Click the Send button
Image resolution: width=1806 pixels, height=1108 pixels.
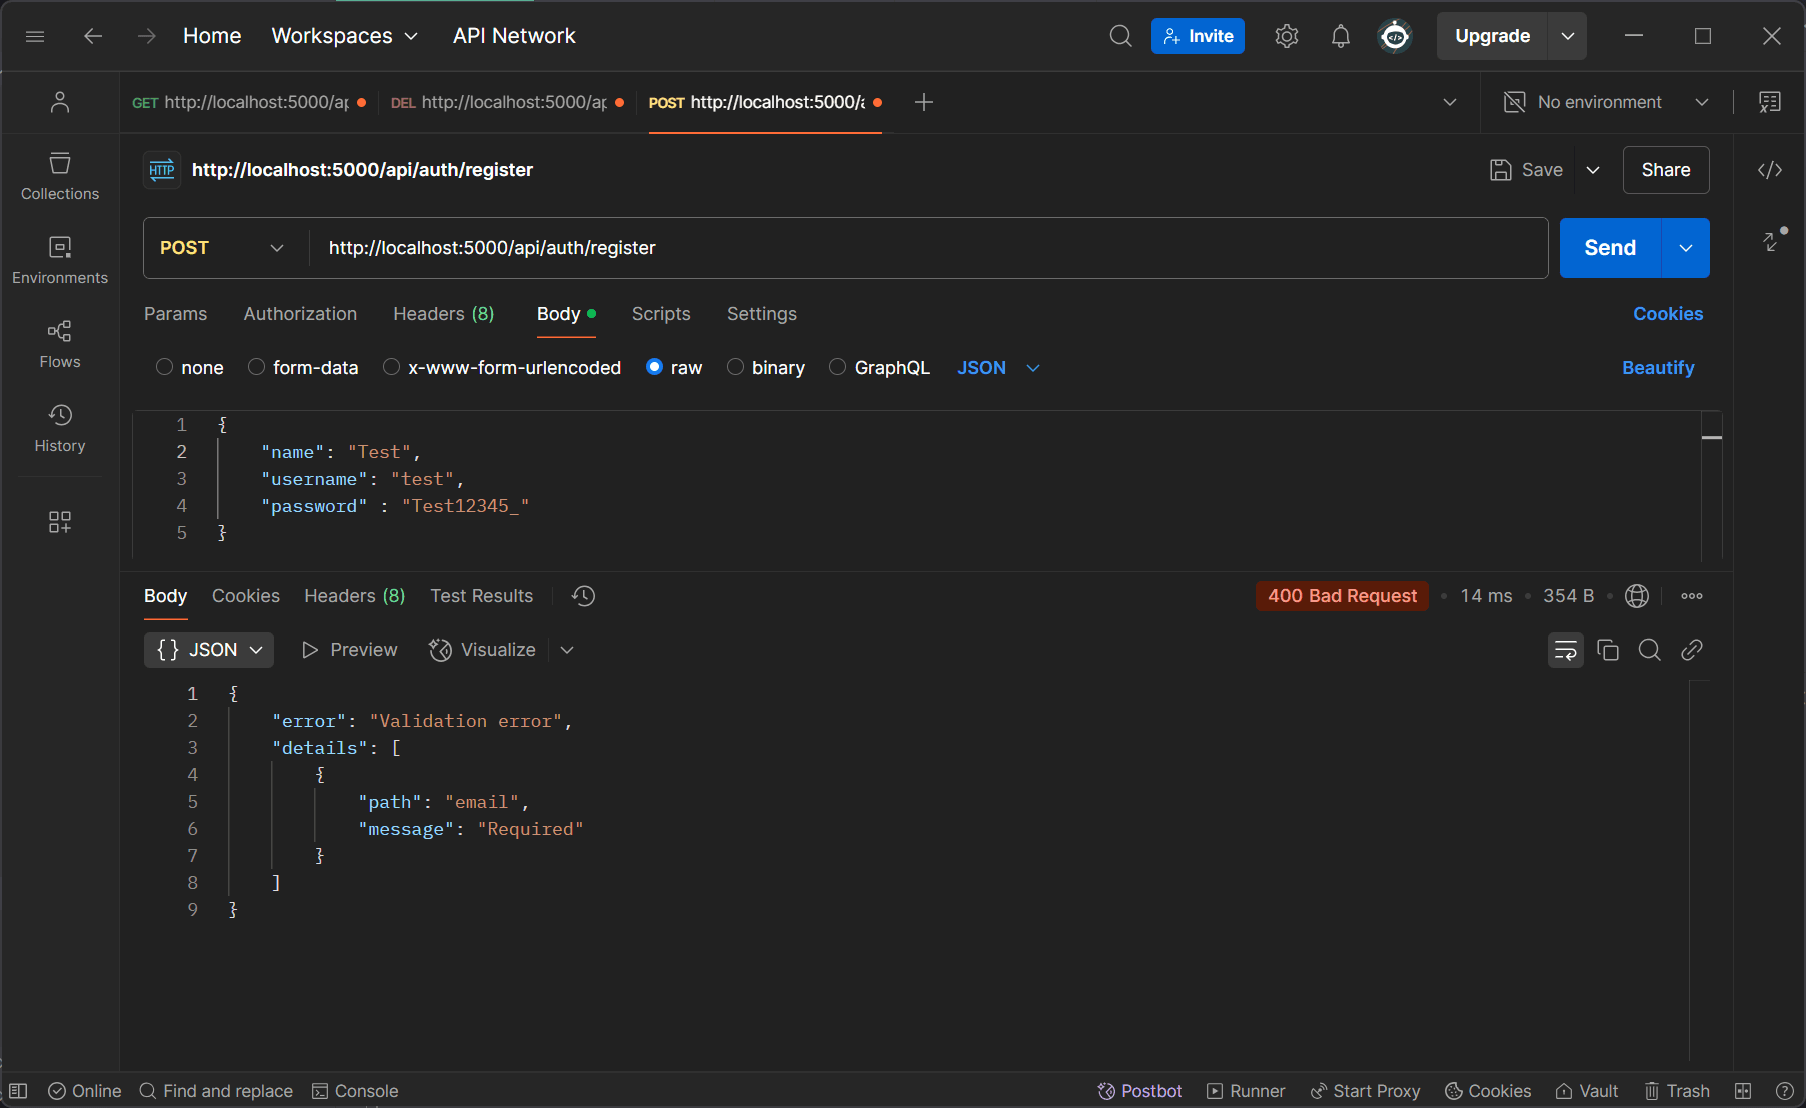(1610, 248)
